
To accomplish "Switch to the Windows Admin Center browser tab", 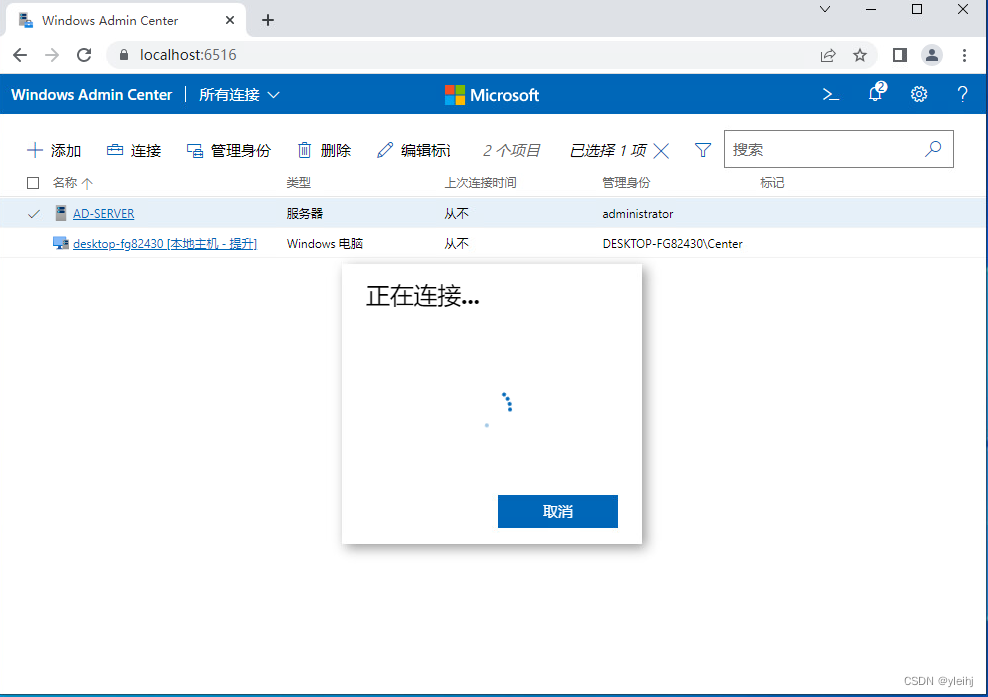I will pos(113,20).
